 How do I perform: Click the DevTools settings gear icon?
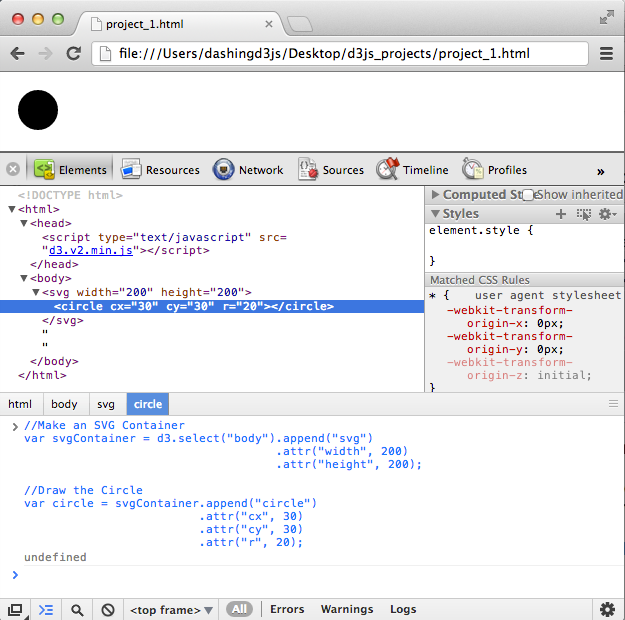pos(607,609)
